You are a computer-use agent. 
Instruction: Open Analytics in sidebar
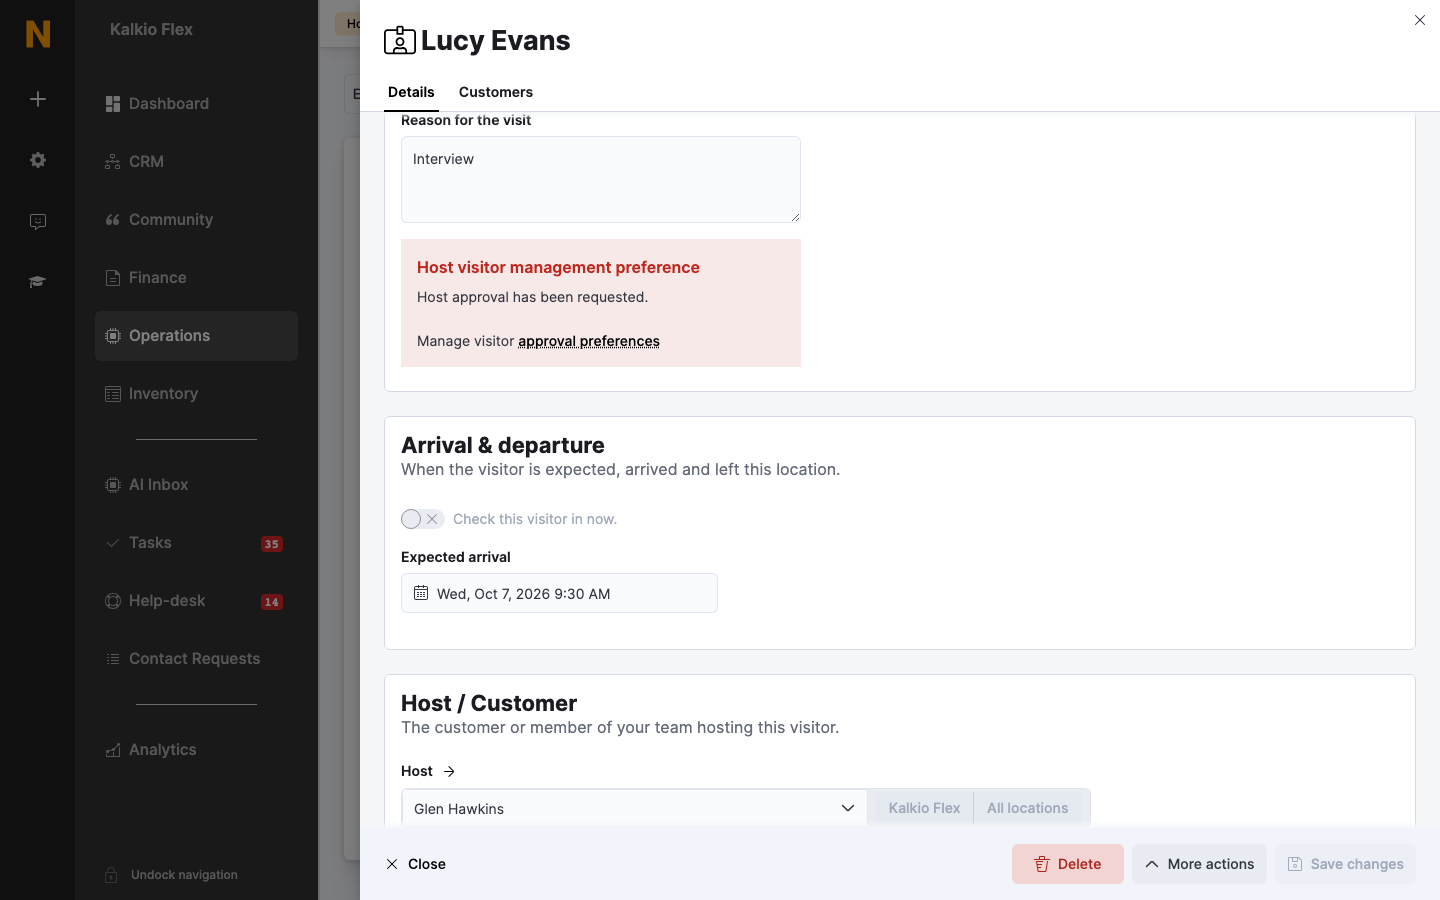click(196, 750)
